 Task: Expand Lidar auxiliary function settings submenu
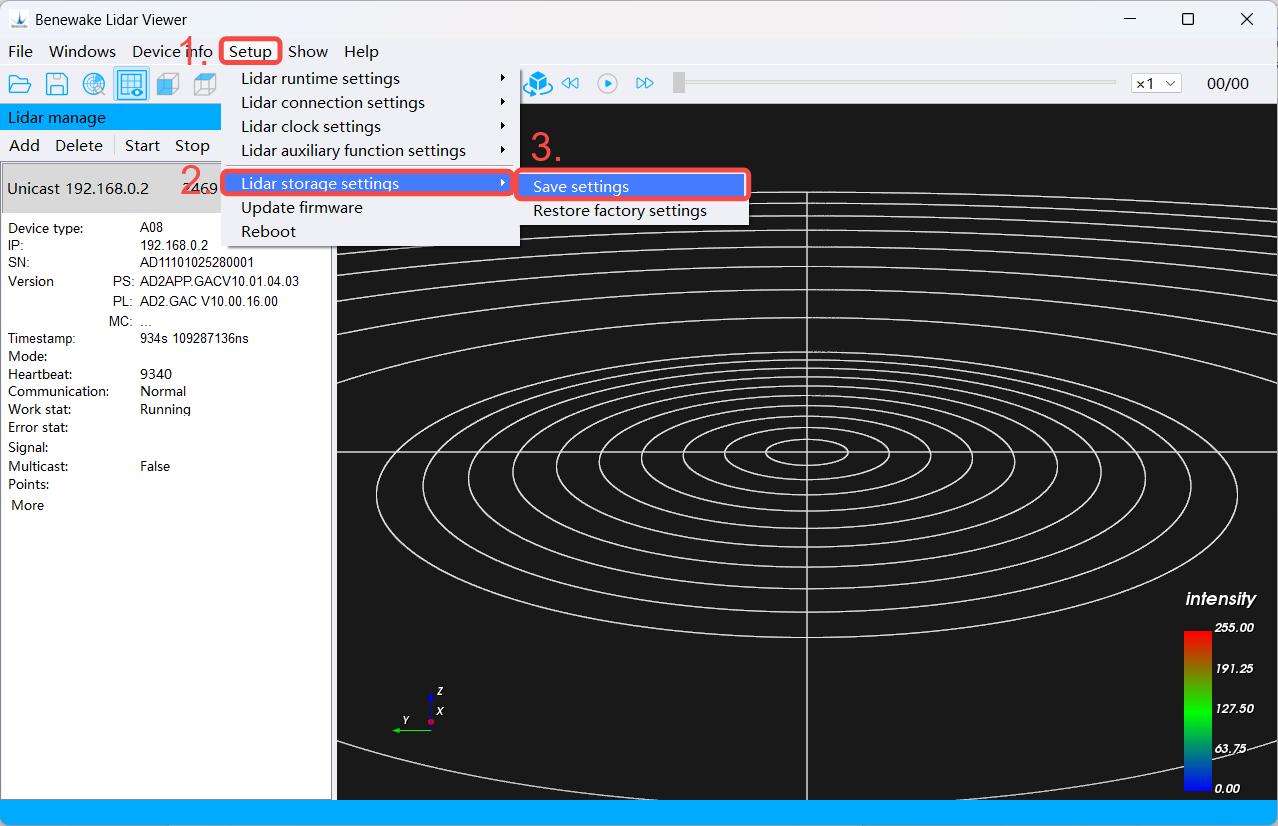point(370,150)
